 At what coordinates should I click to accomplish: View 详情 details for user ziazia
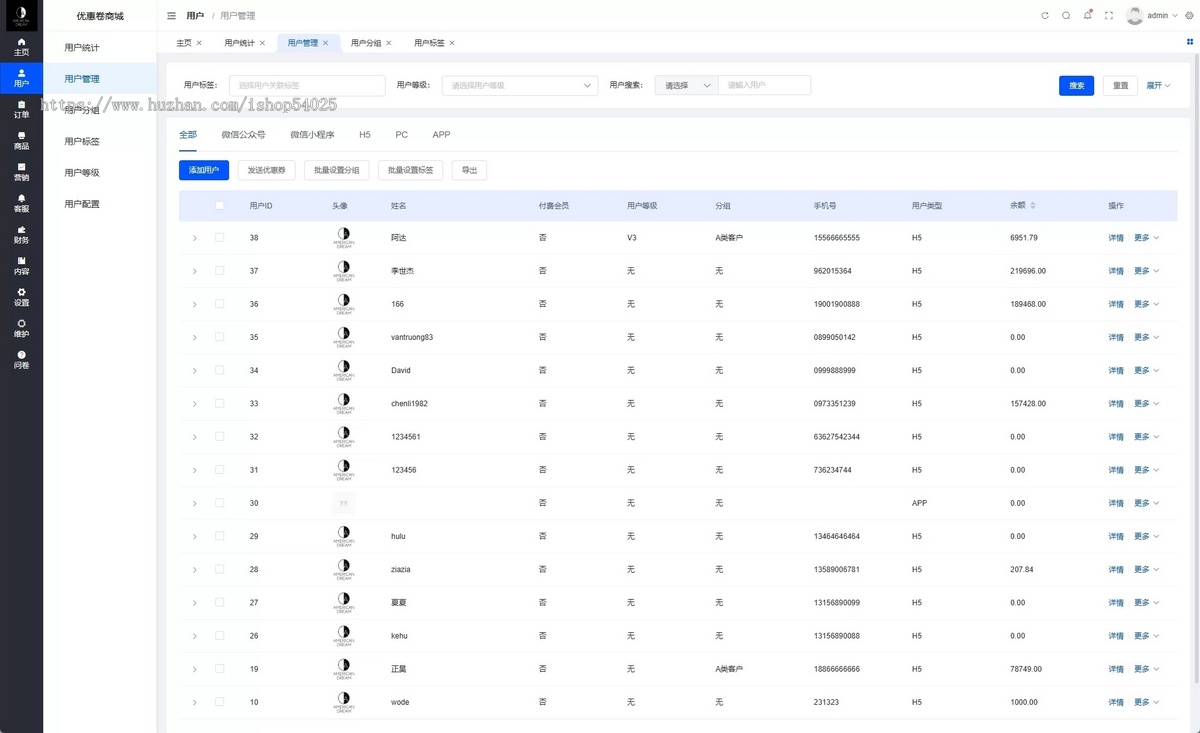click(x=1116, y=570)
